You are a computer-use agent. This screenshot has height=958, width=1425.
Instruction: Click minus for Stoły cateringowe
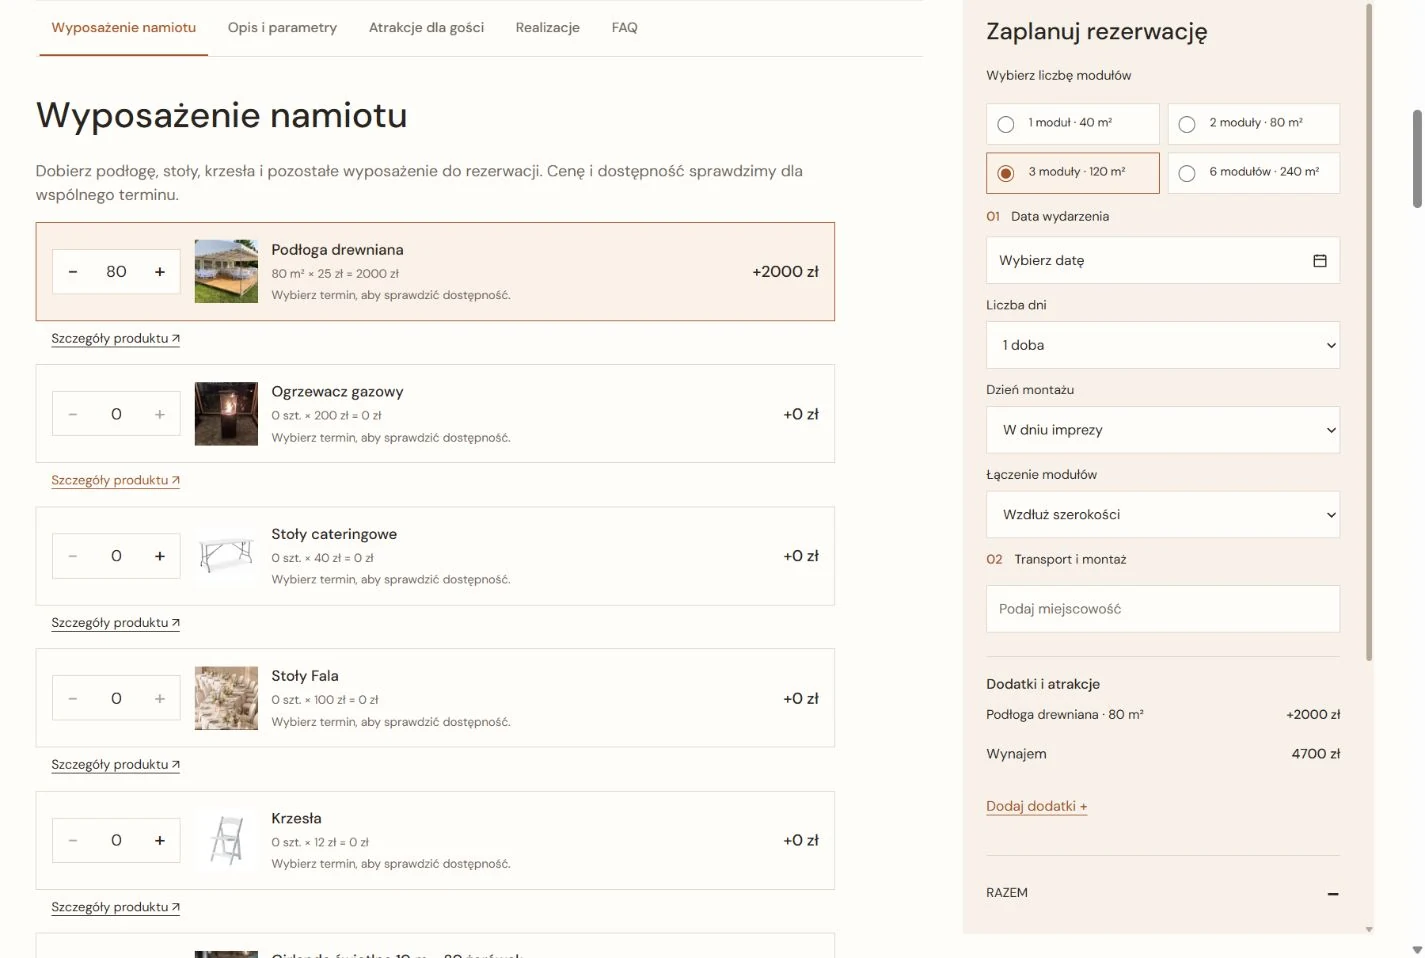73,556
